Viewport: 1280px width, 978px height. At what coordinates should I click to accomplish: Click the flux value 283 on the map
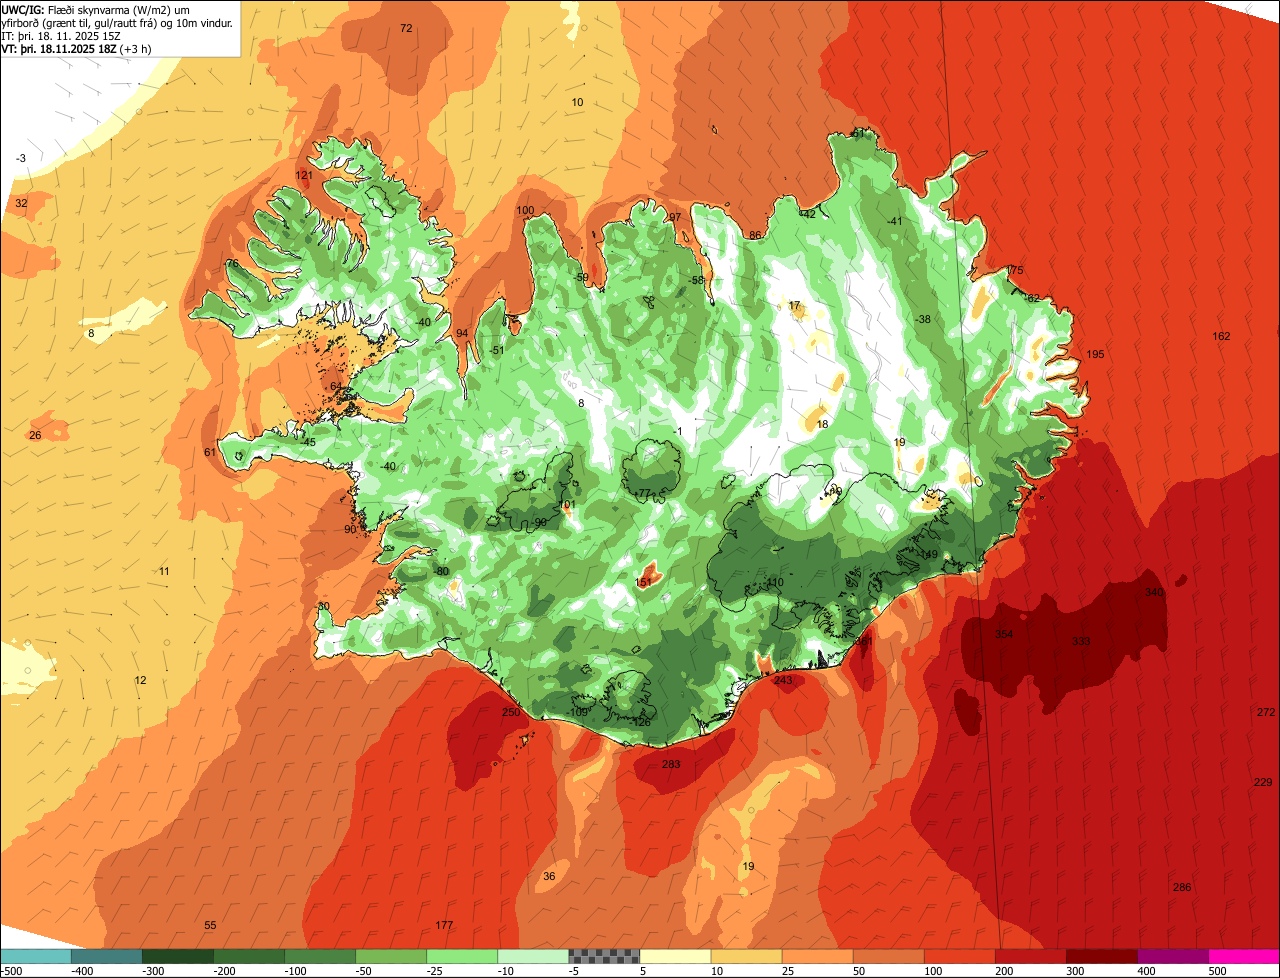(x=671, y=764)
